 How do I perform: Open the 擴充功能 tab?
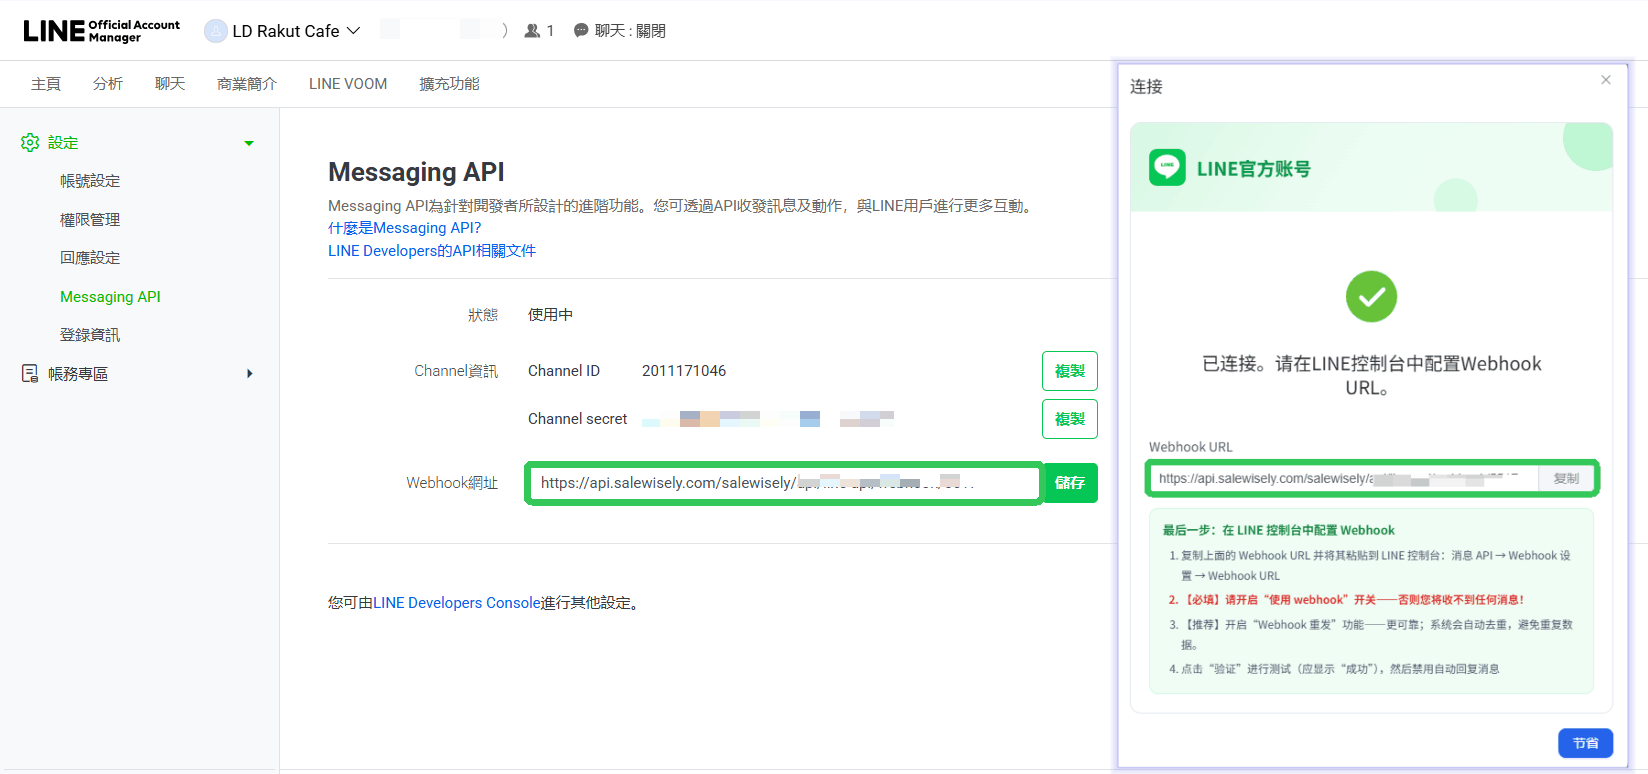point(449,84)
